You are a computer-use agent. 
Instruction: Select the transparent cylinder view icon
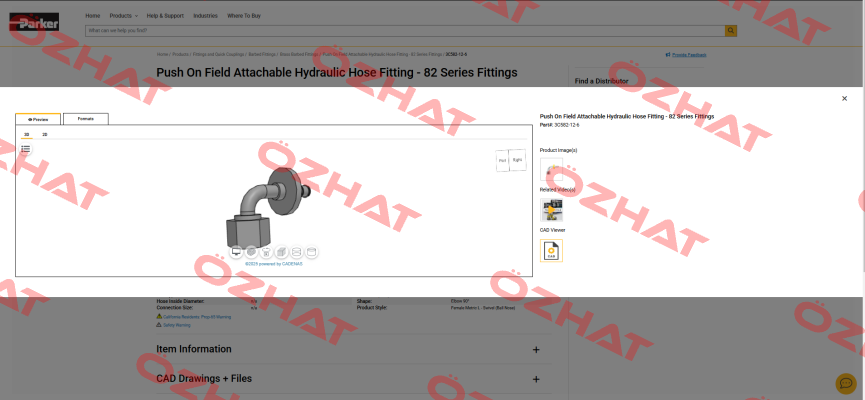[311, 252]
